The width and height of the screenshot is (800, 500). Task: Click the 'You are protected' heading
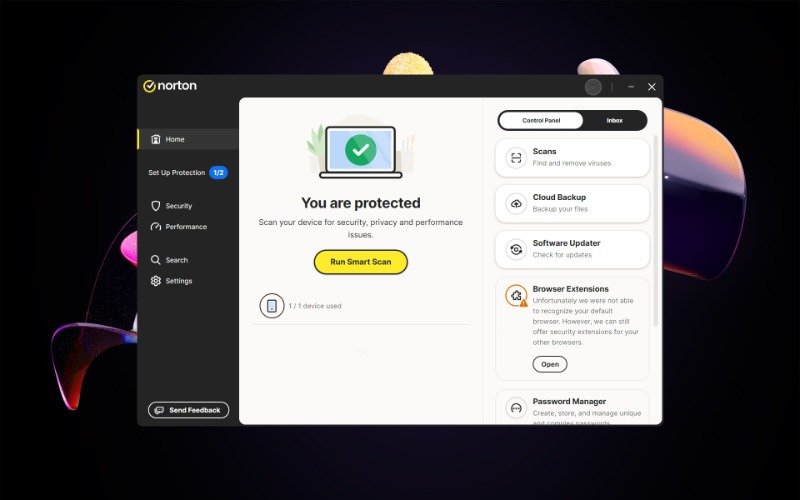pos(361,203)
